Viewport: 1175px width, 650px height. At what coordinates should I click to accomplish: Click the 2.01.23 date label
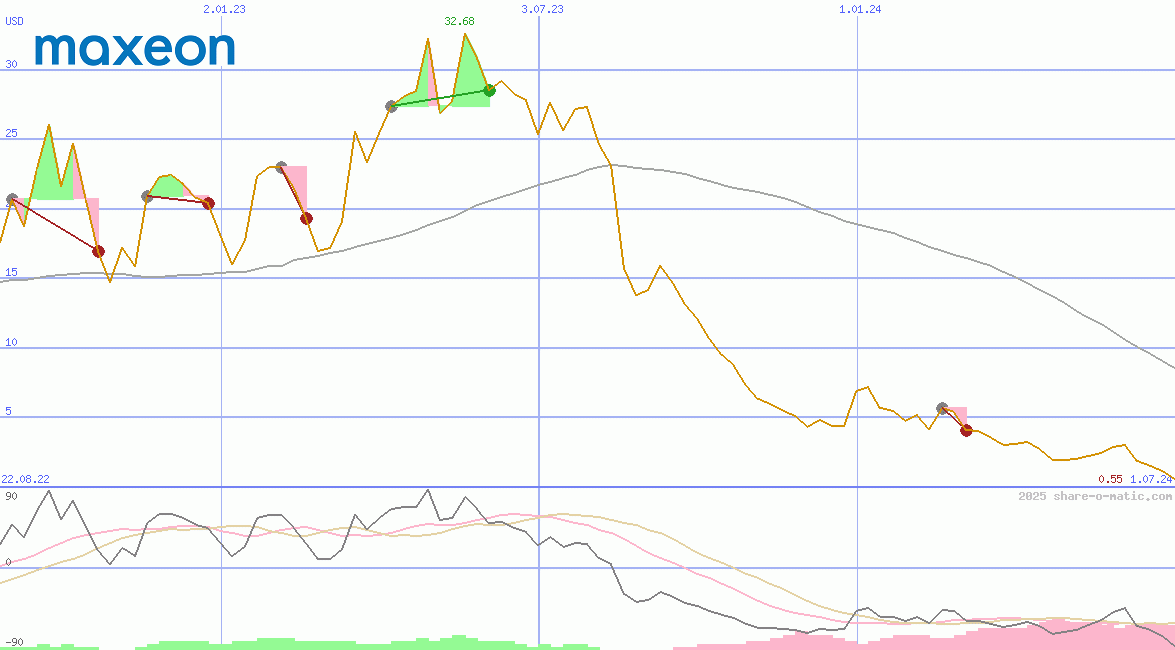224,9
